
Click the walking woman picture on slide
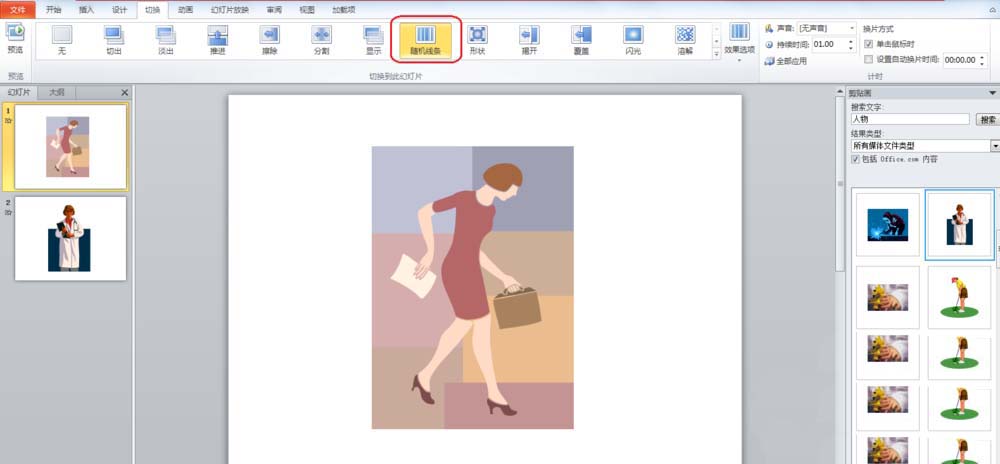(473, 287)
